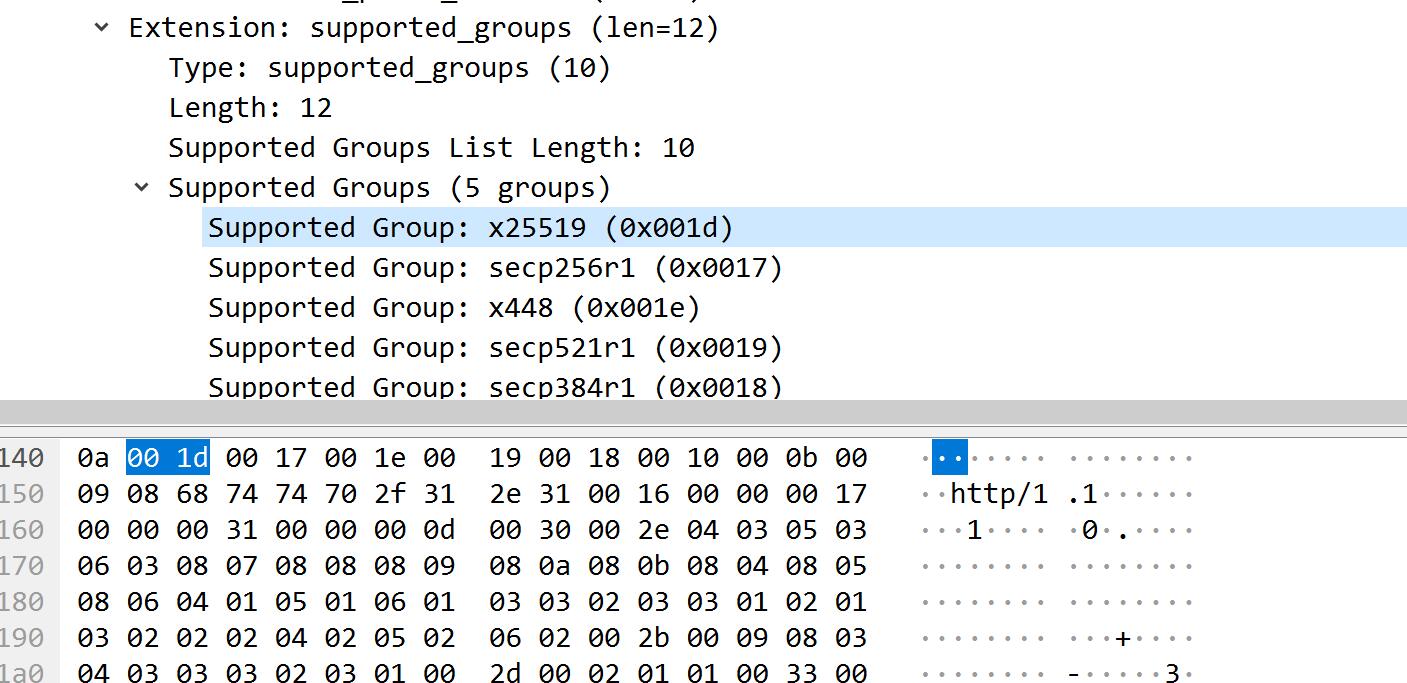The width and height of the screenshot is (1407, 683).
Task: Select Supported Group secp256r1 (0x0017)
Action: [495, 268]
